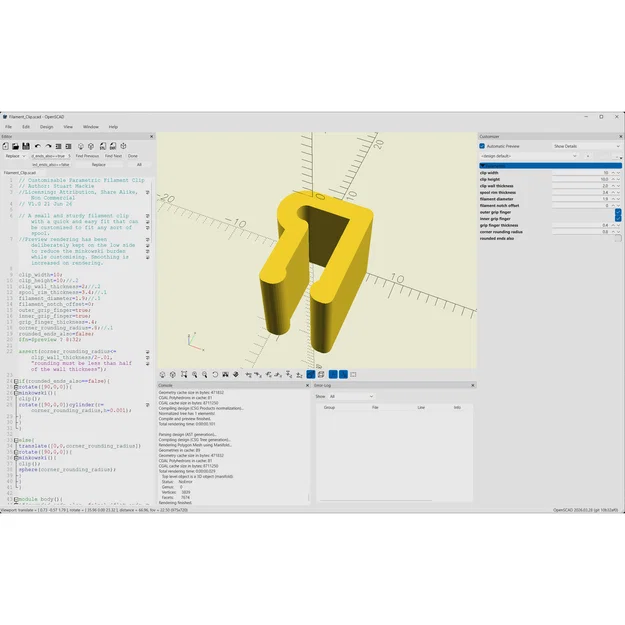The height and width of the screenshot is (625, 625).
Task: Preview the design from editor toolbar
Action: [x=81, y=146]
